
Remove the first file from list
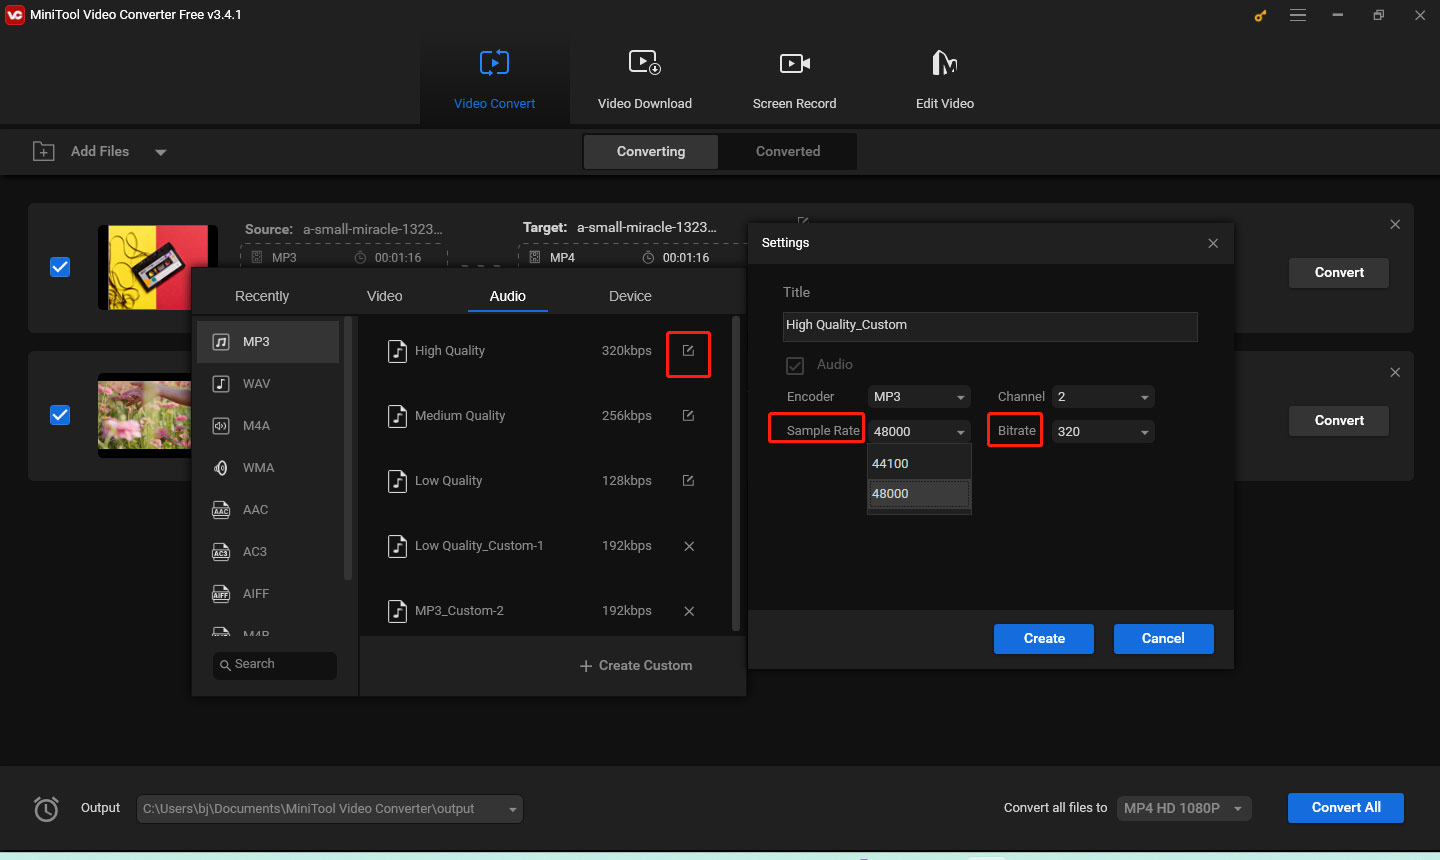pos(1395,224)
